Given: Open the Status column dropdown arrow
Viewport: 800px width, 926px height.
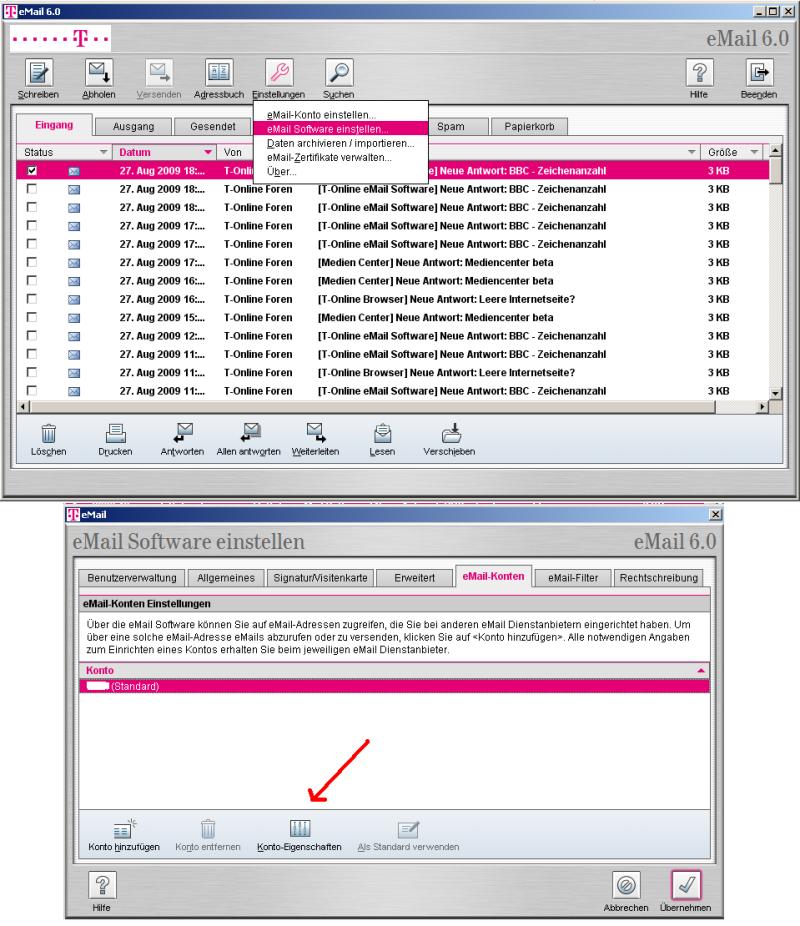Looking at the screenshot, I should [103, 152].
